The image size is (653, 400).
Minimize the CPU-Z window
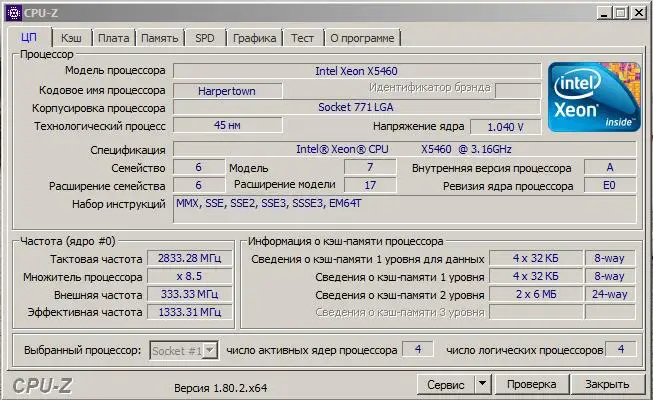(x=605, y=13)
